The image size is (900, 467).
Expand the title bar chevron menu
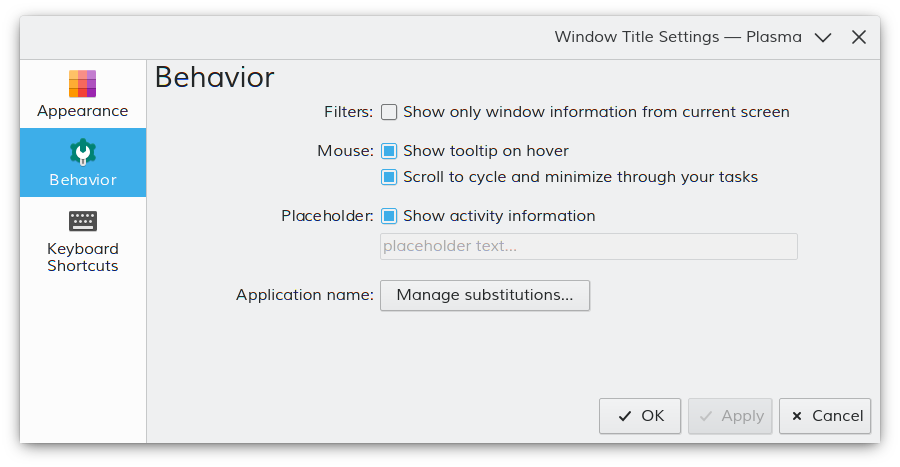pos(823,37)
